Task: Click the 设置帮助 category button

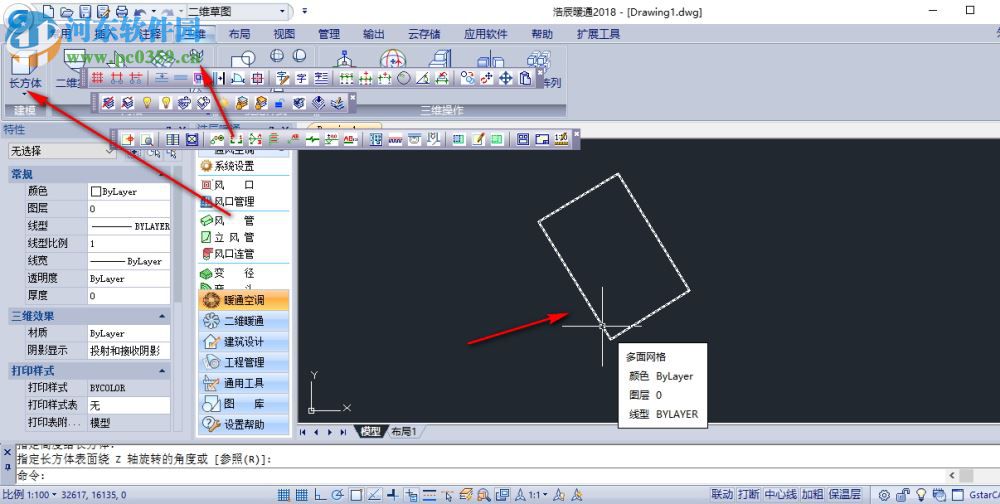Action: tap(244, 424)
